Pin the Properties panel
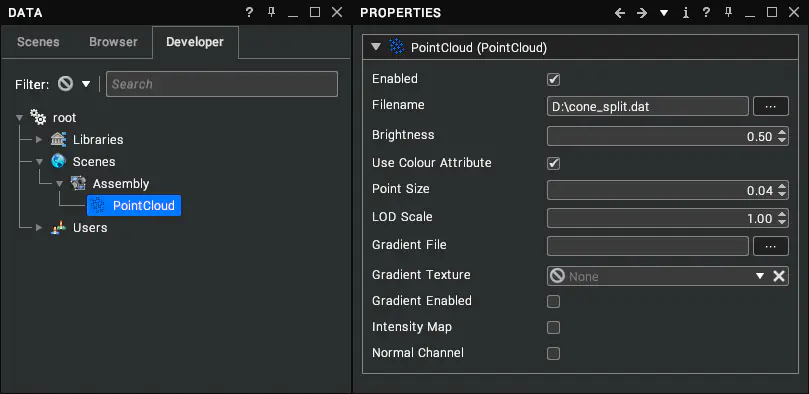This screenshot has height=394, width=809. [x=728, y=12]
